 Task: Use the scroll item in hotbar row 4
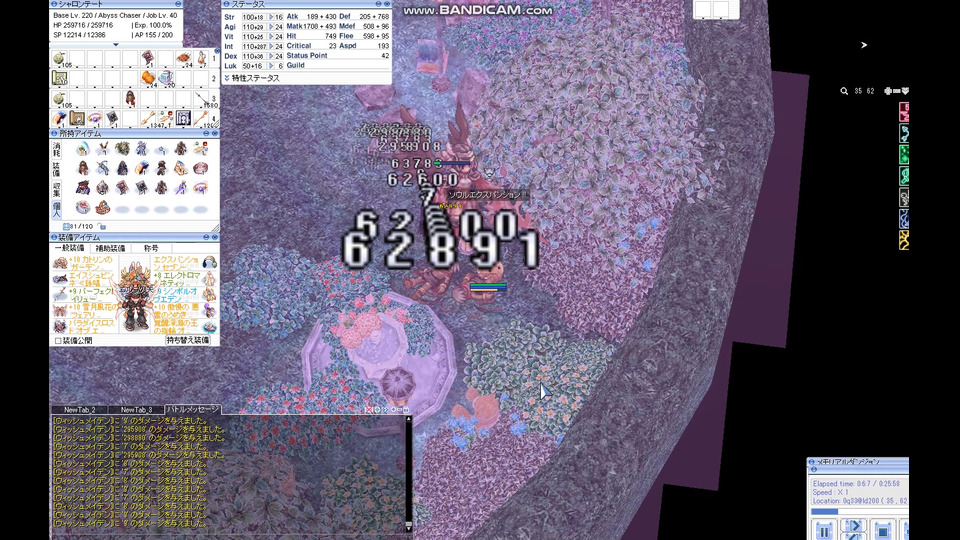click(77, 118)
